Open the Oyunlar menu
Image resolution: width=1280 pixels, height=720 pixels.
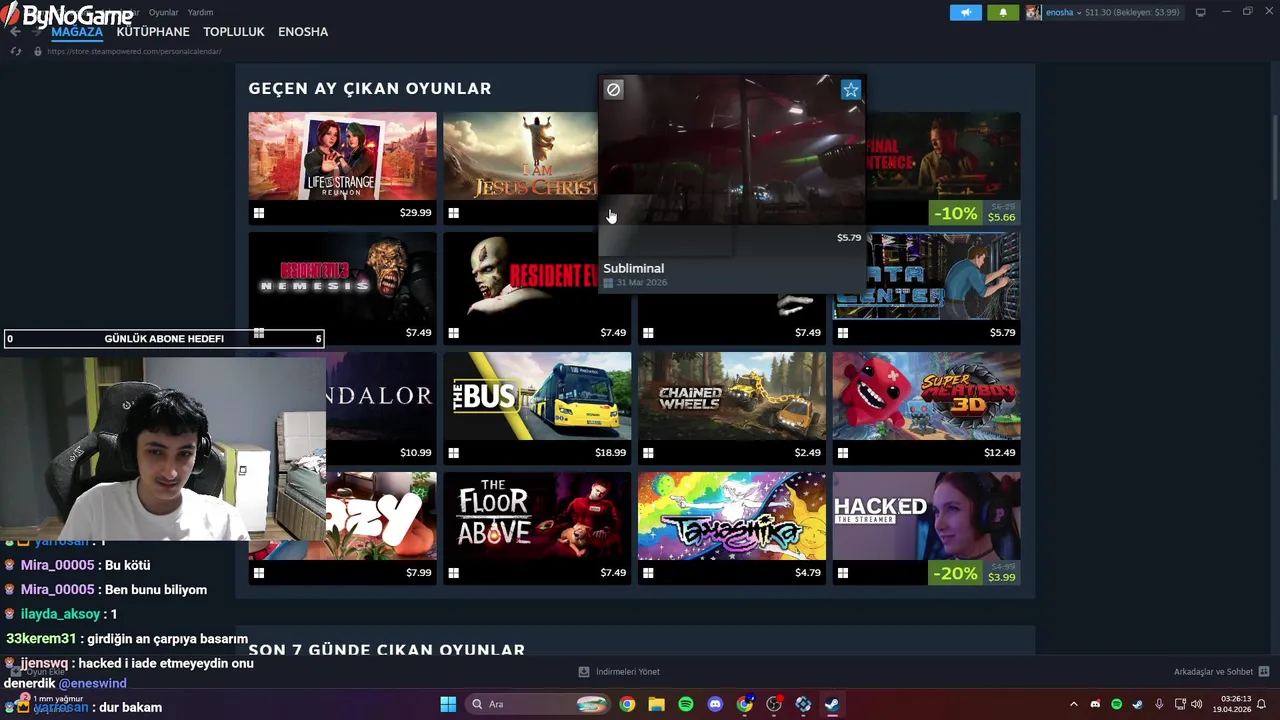pyautogui.click(x=163, y=12)
